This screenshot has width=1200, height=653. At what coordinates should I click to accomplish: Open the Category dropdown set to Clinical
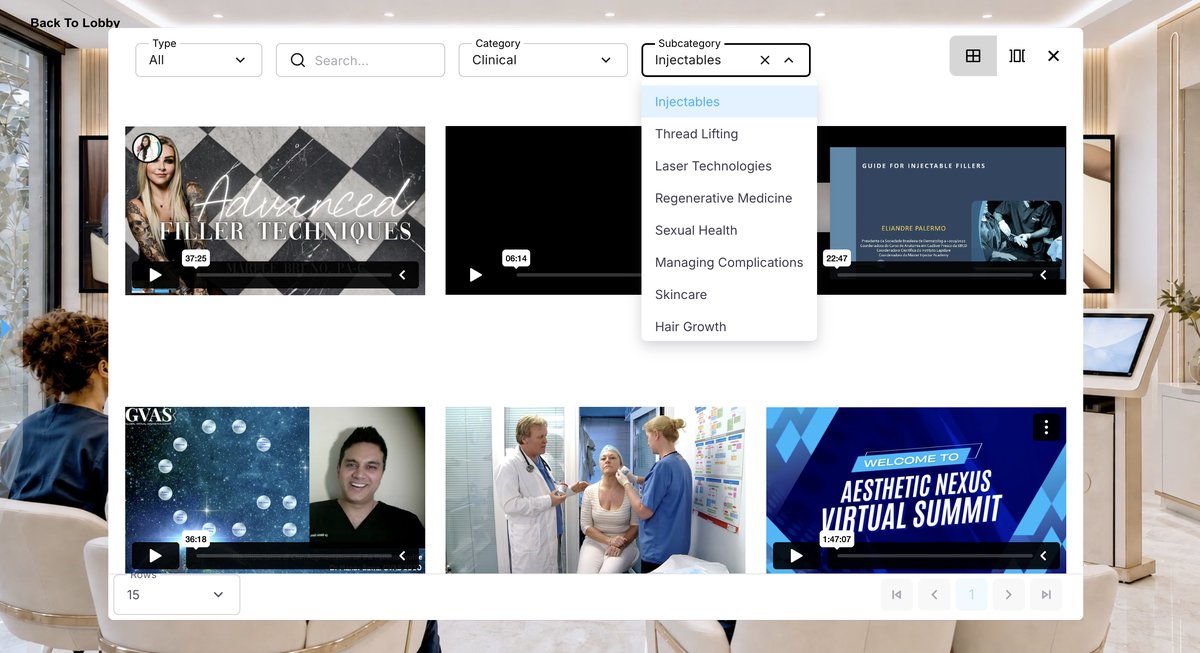pyautogui.click(x=543, y=60)
